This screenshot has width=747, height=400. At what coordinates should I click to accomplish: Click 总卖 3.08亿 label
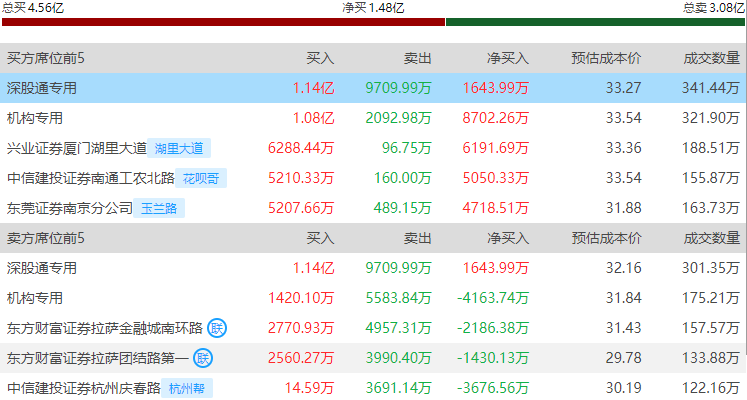(714, 8)
